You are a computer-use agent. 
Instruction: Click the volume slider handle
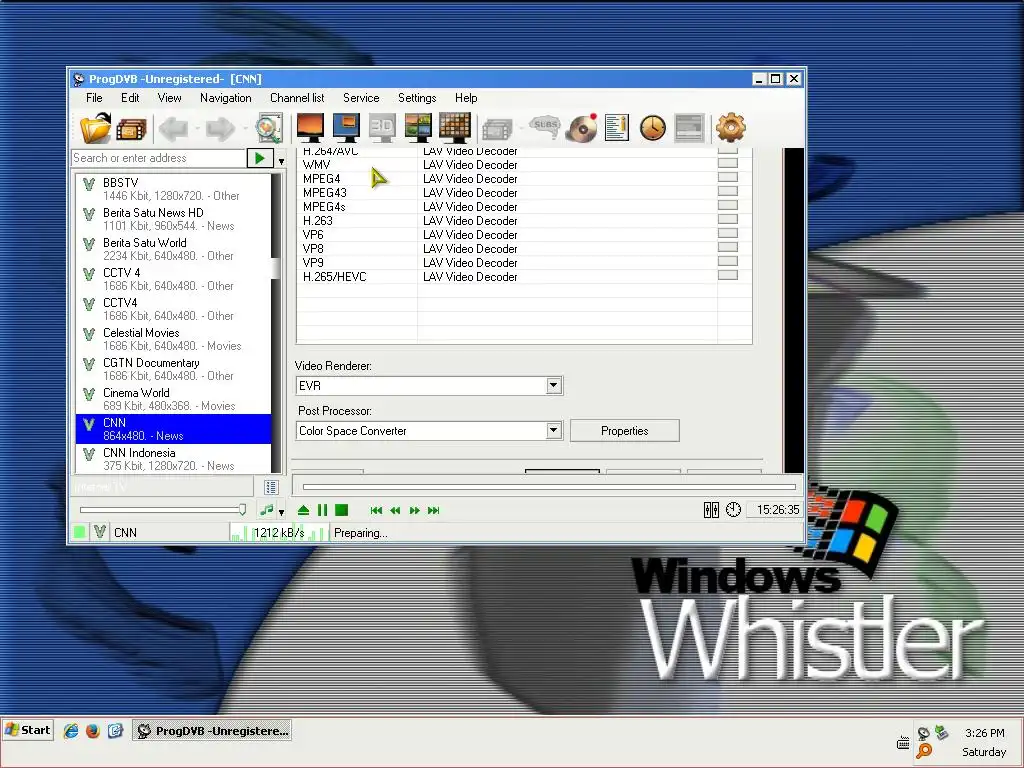(x=242, y=509)
